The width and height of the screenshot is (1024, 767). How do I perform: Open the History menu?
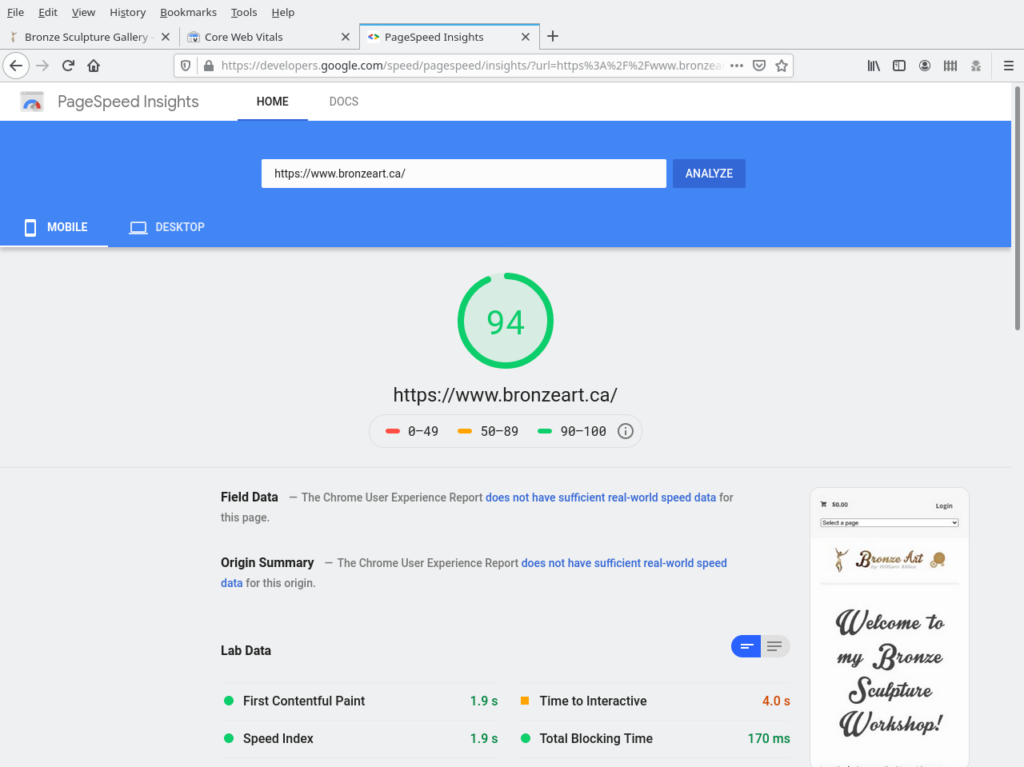[x=127, y=12]
